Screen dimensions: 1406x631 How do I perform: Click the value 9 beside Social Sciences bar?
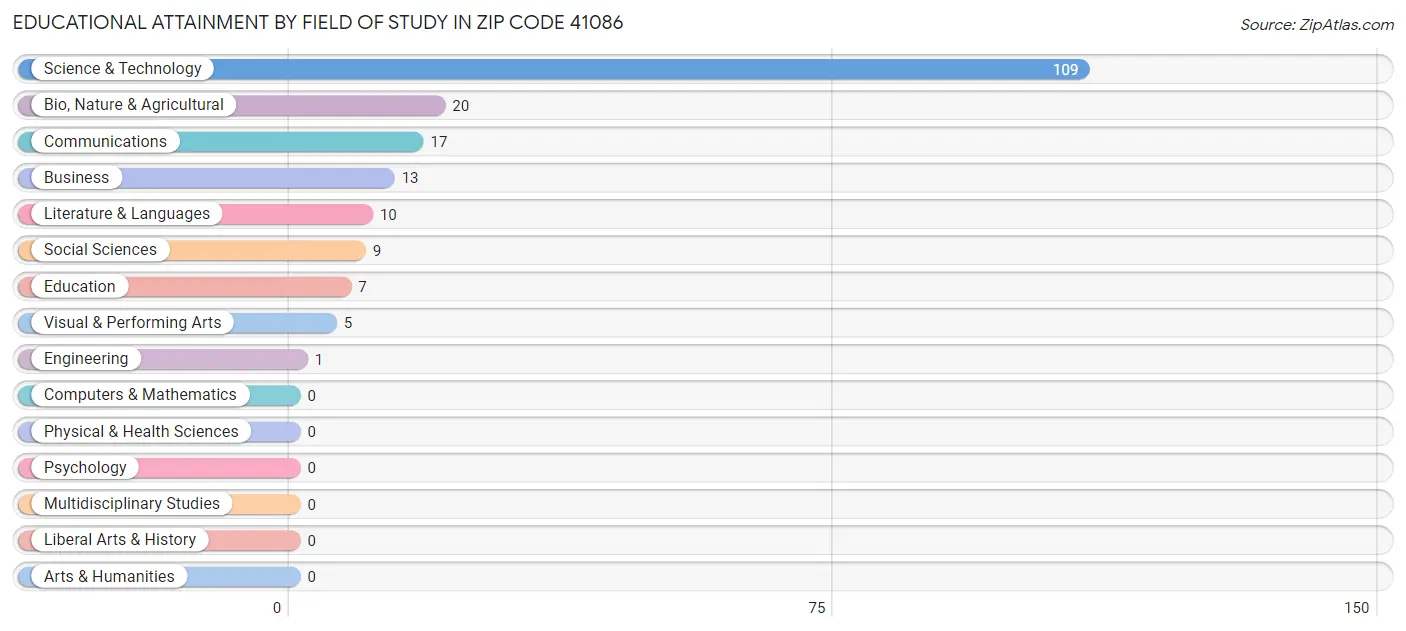tap(377, 251)
